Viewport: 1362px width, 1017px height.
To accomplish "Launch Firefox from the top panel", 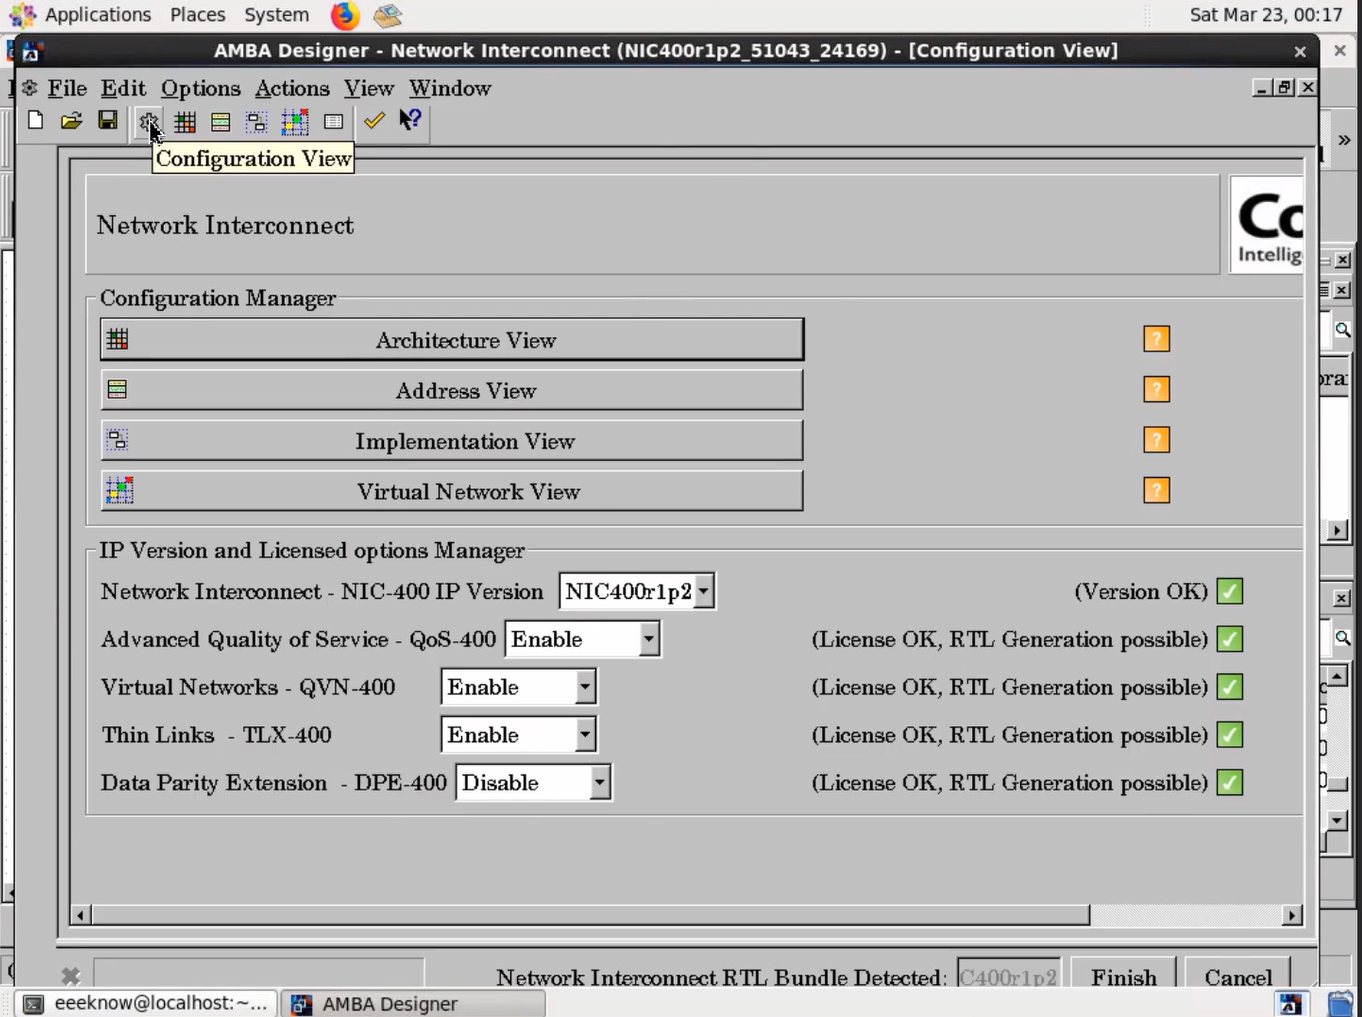I will pos(344,15).
